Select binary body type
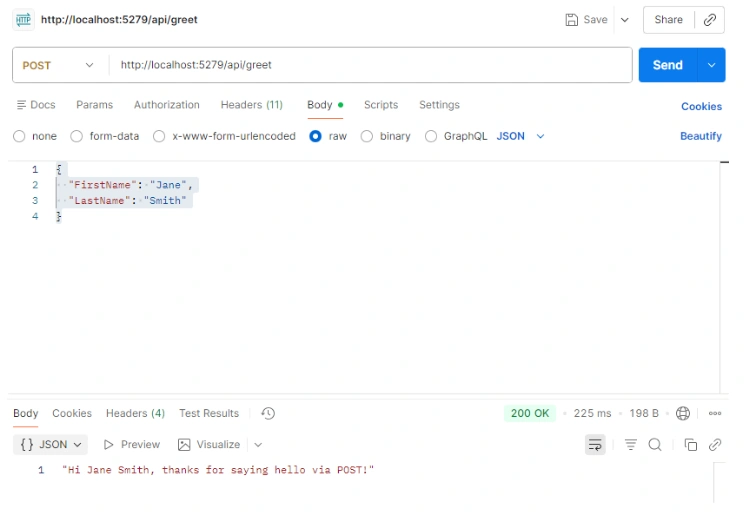Image resolution: width=746 pixels, height=517 pixels. coord(366,137)
